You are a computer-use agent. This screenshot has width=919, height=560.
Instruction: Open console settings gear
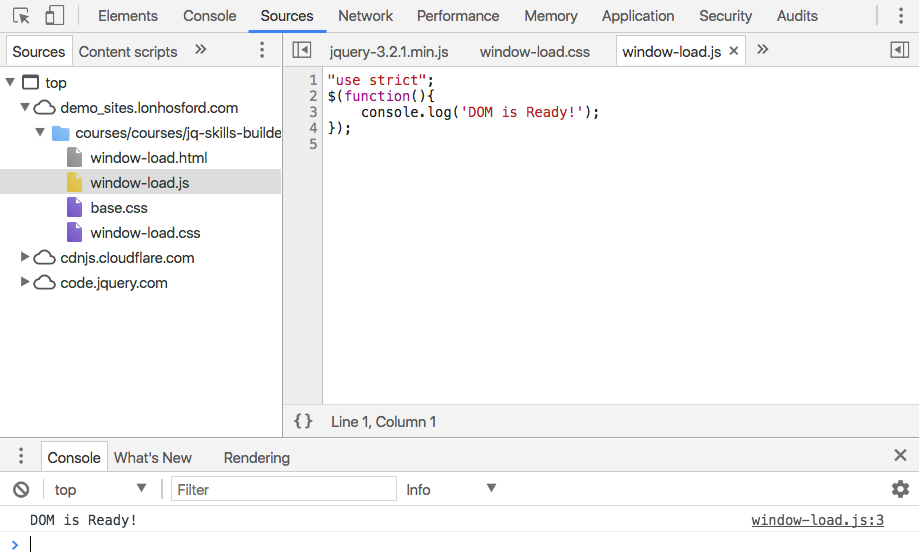coord(900,489)
